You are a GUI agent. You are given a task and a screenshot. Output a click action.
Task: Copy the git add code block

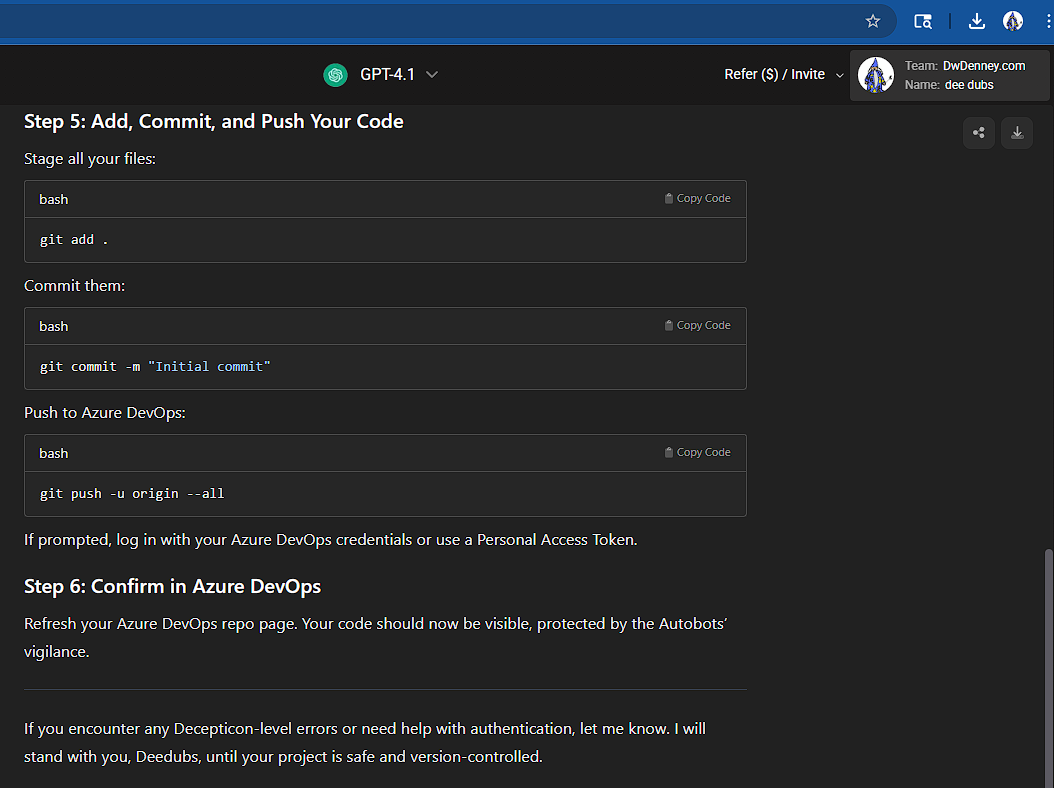tap(698, 198)
